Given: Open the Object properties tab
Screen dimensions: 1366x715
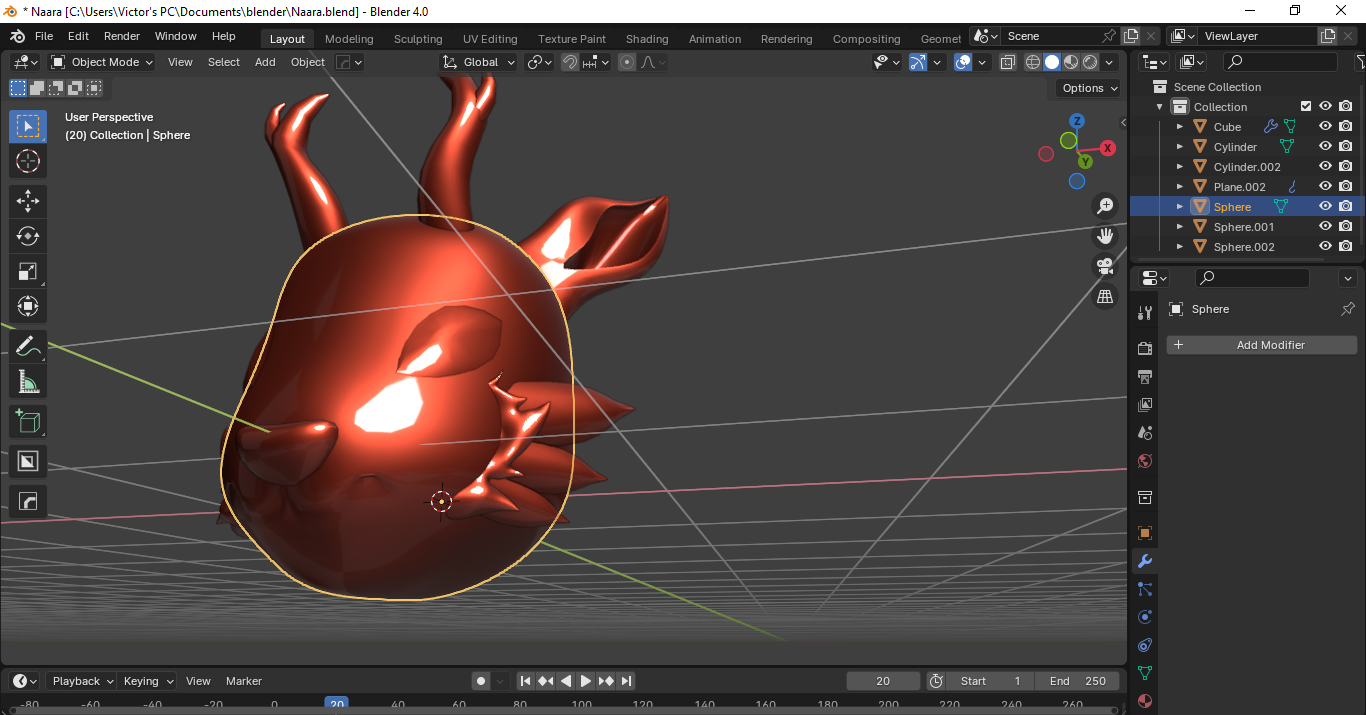Looking at the screenshot, I should point(1145,533).
